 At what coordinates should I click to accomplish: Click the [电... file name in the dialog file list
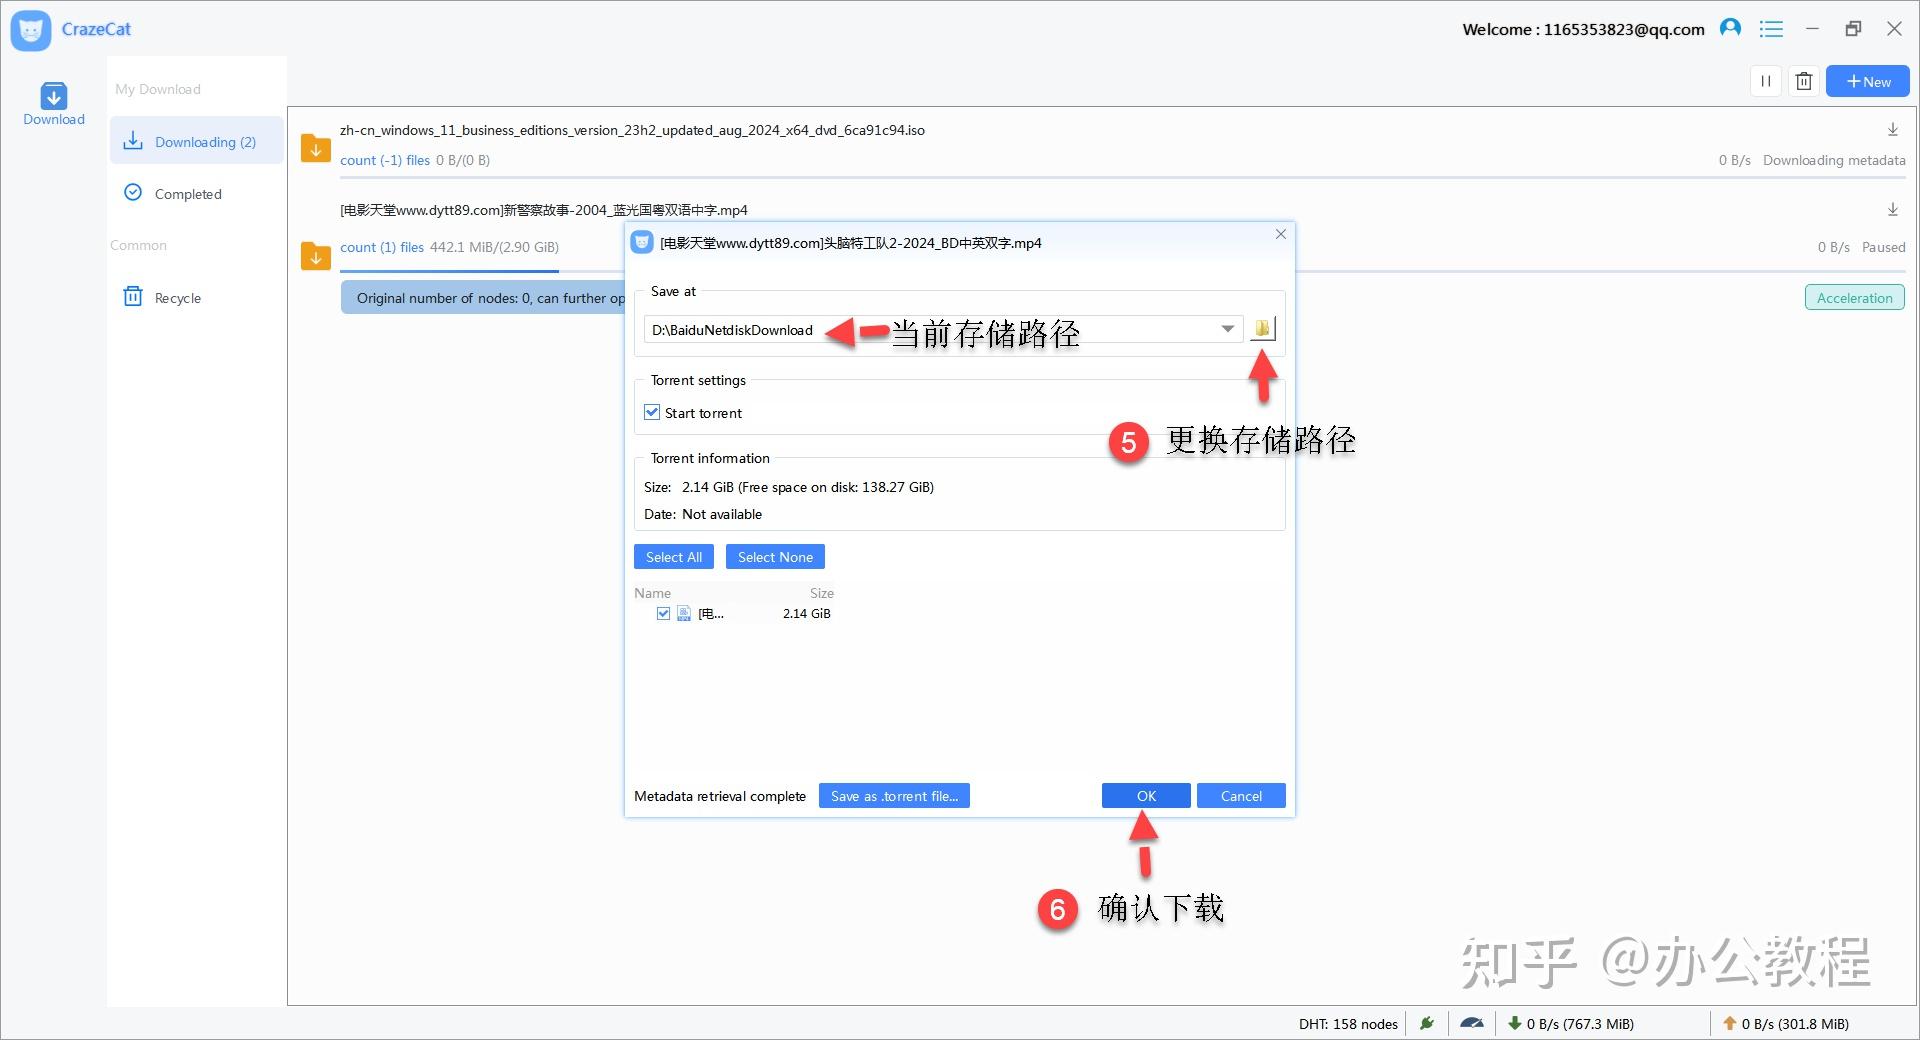pos(711,614)
